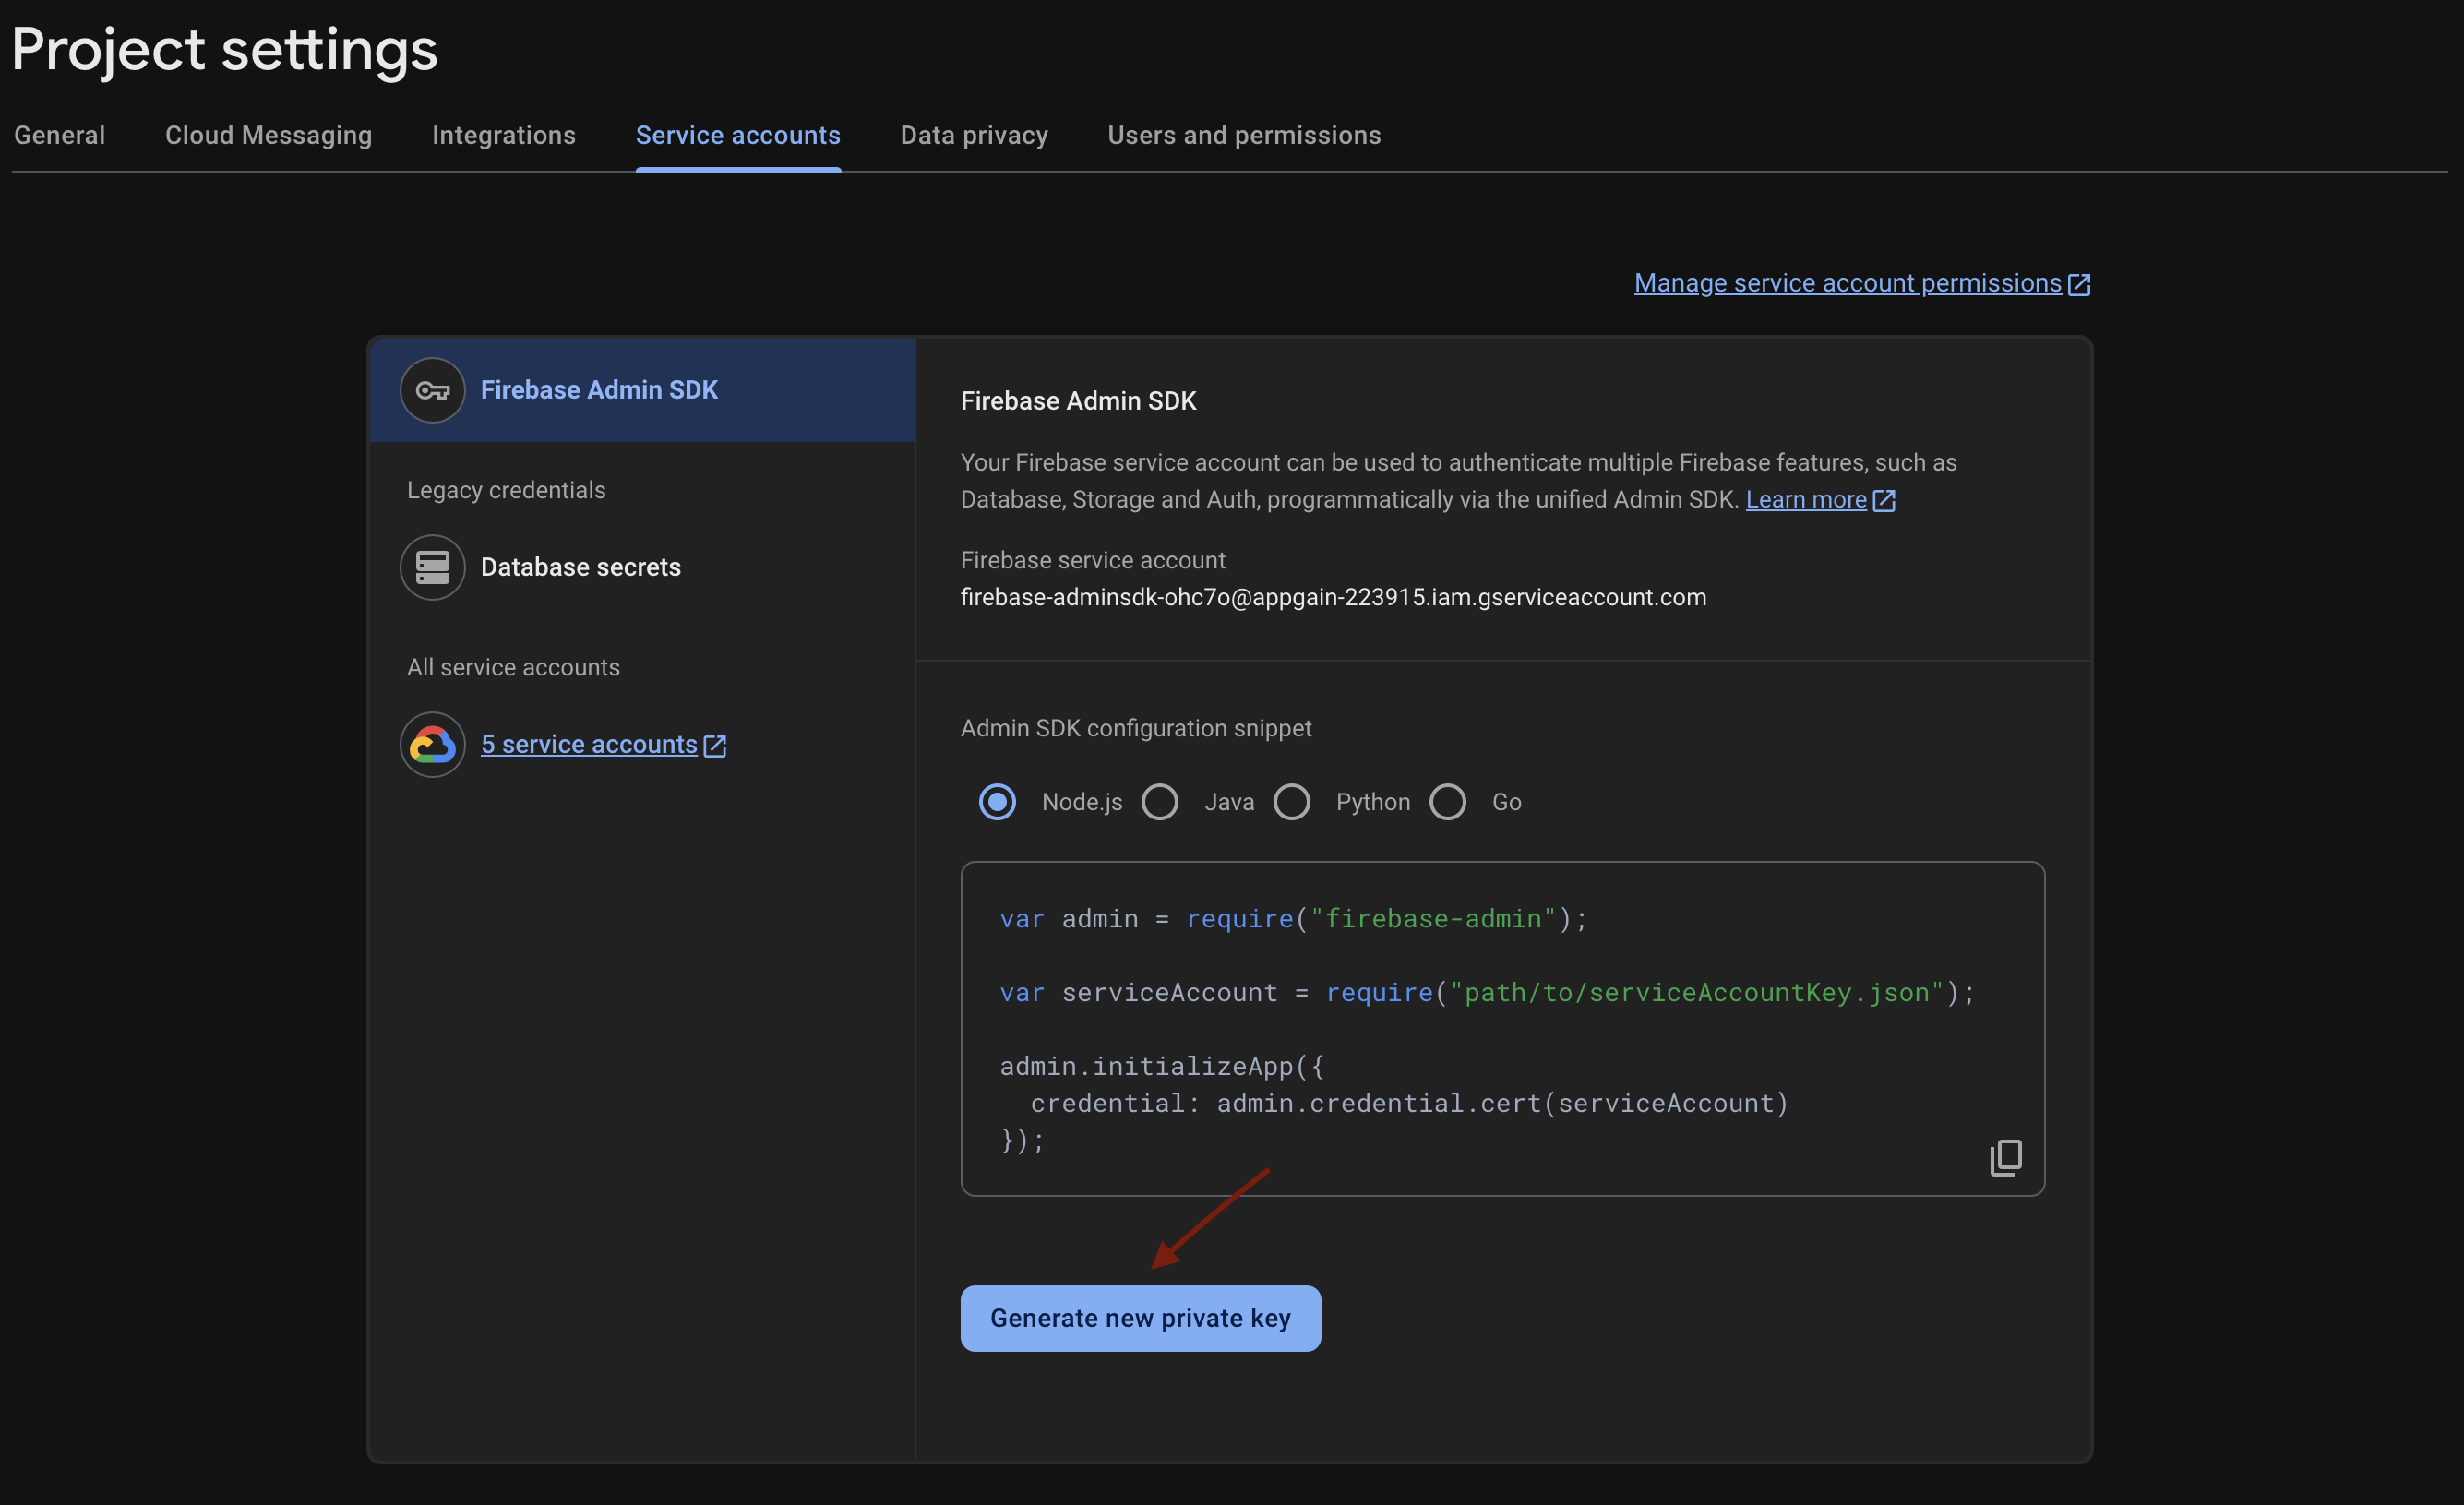The height and width of the screenshot is (1505, 2464).
Task: Open Manage service account permissions link
Action: 1848,283
